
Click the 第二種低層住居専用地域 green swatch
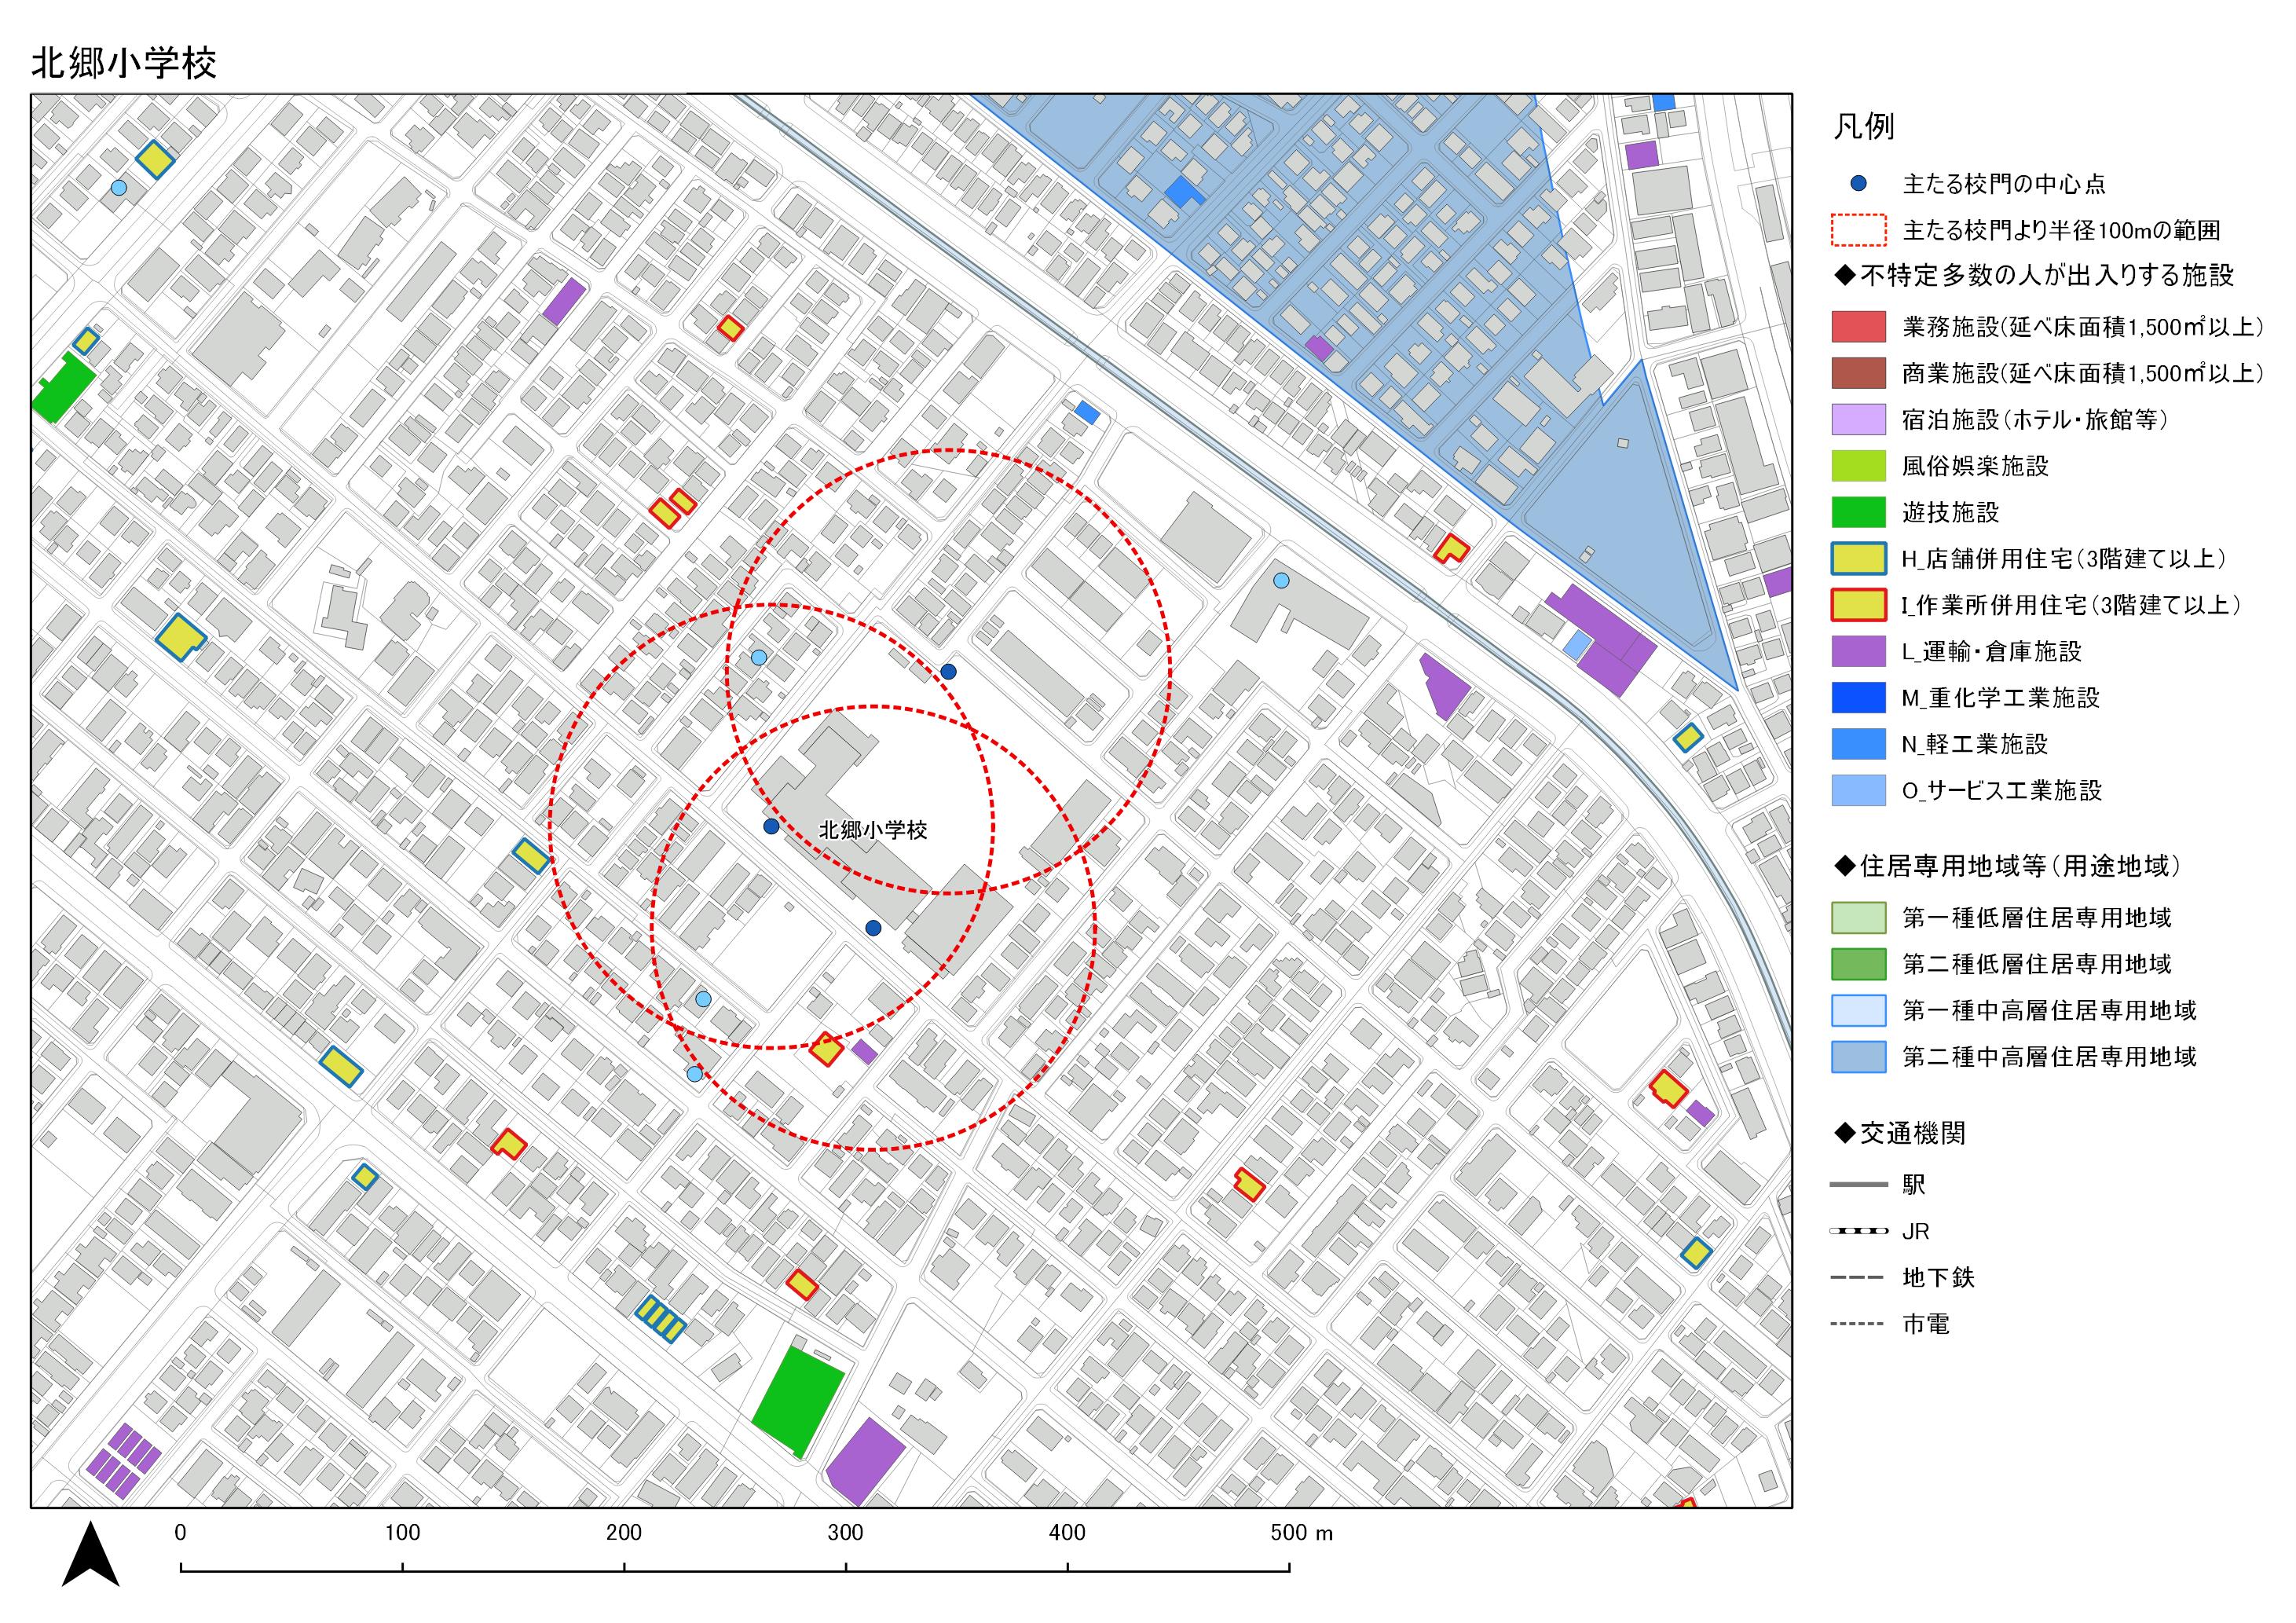pyautogui.click(x=1858, y=964)
